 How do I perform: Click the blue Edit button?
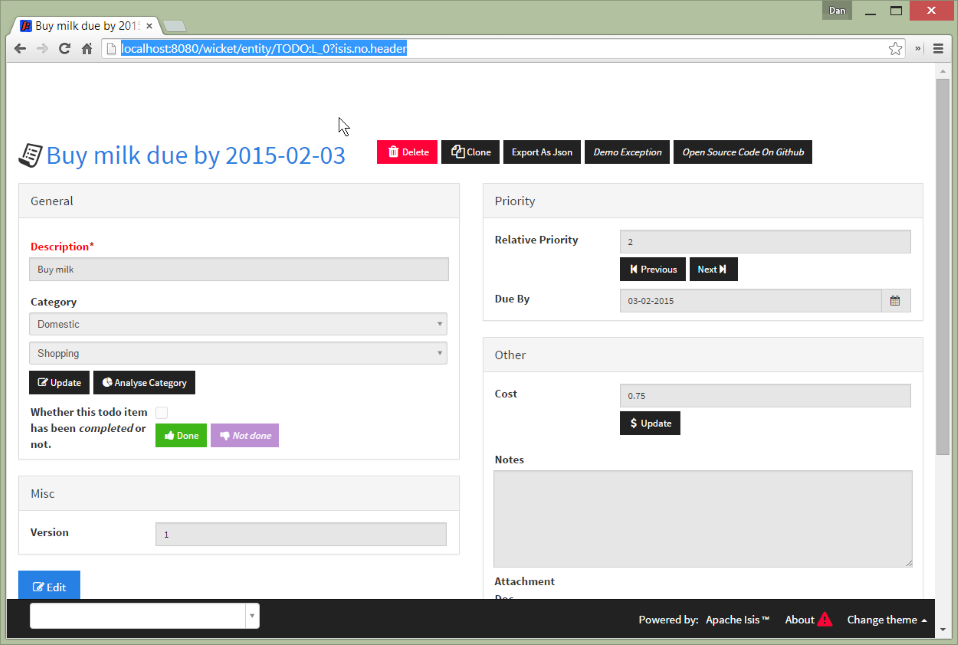pos(49,587)
